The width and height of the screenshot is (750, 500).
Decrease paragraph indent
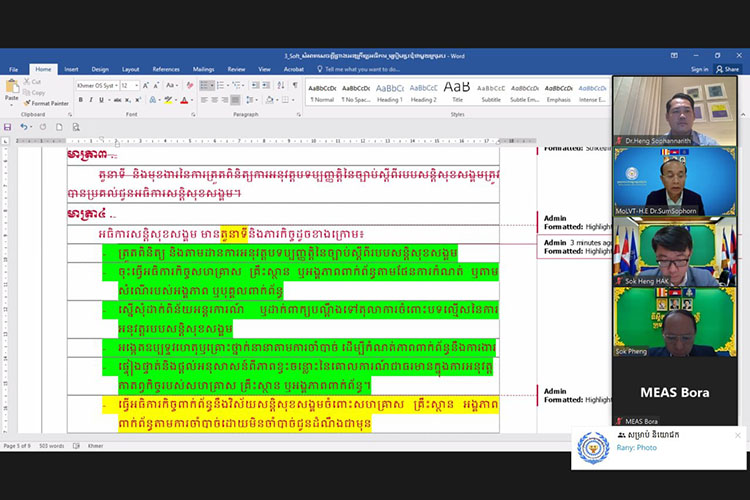point(255,86)
